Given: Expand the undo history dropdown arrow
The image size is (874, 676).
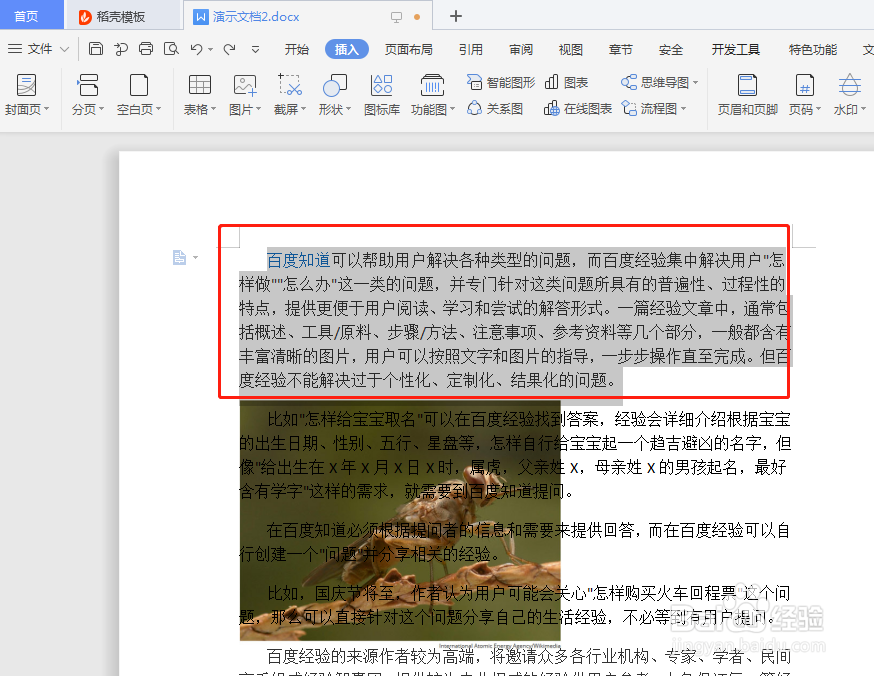Looking at the screenshot, I should click(211, 50).
